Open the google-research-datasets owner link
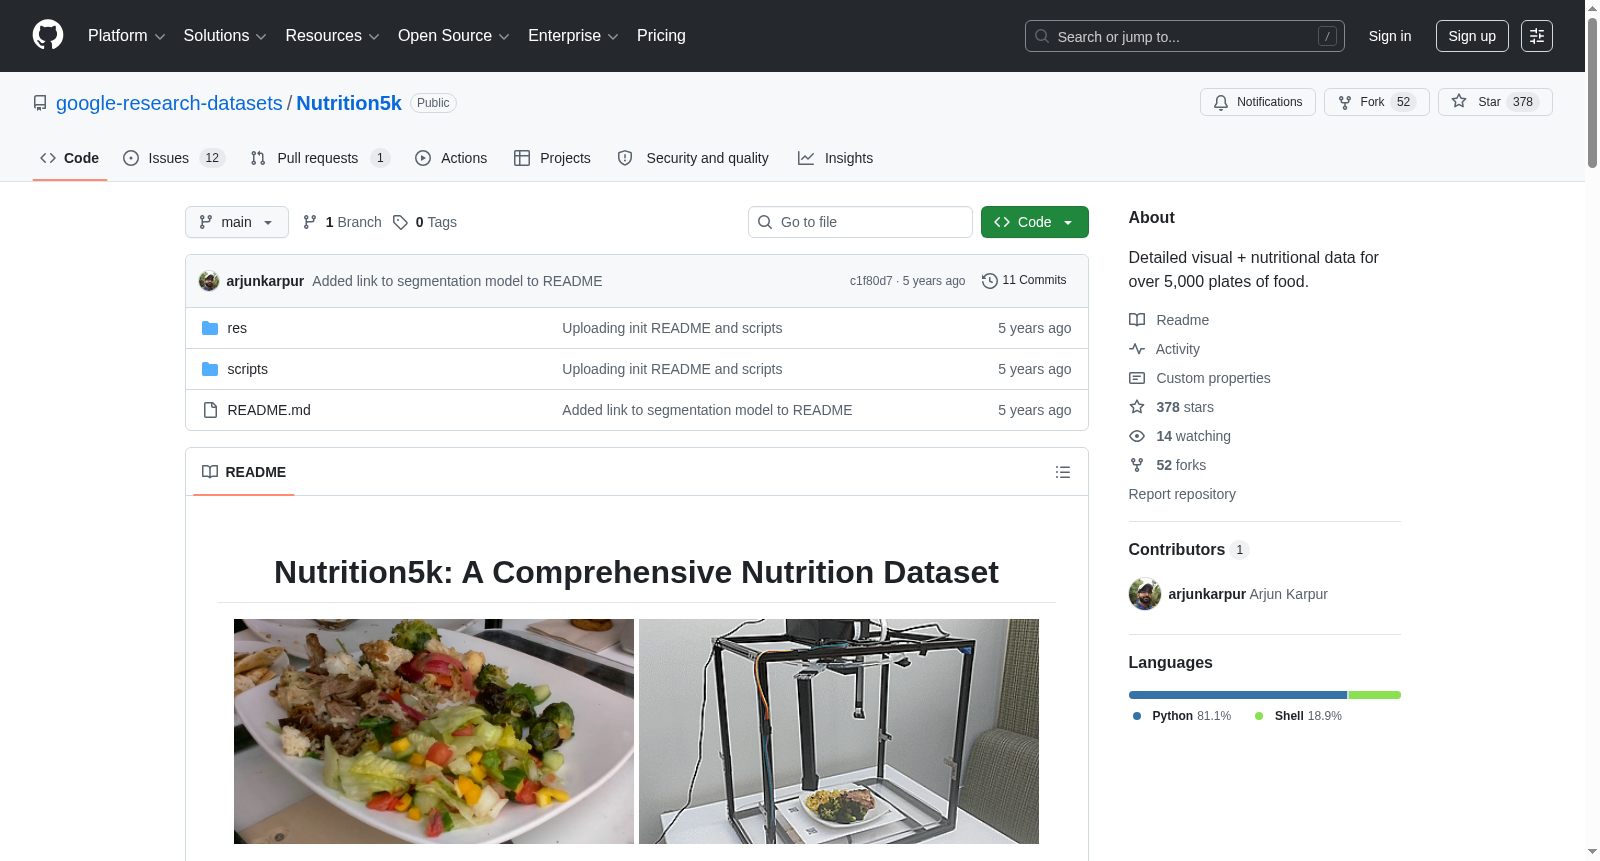 [x=169, y=103]
